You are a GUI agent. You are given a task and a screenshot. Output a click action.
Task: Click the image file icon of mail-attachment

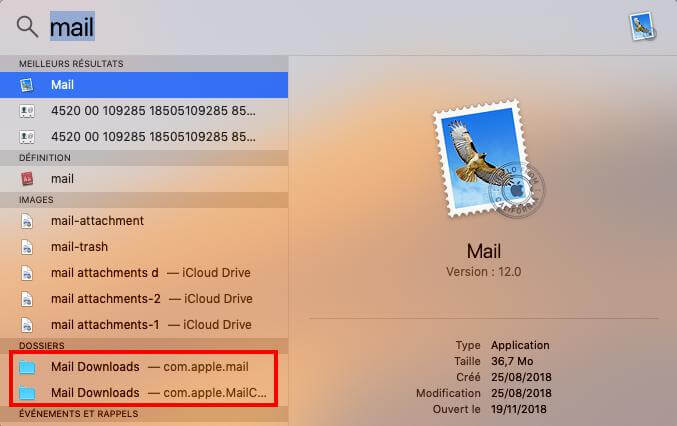(27, 221)
